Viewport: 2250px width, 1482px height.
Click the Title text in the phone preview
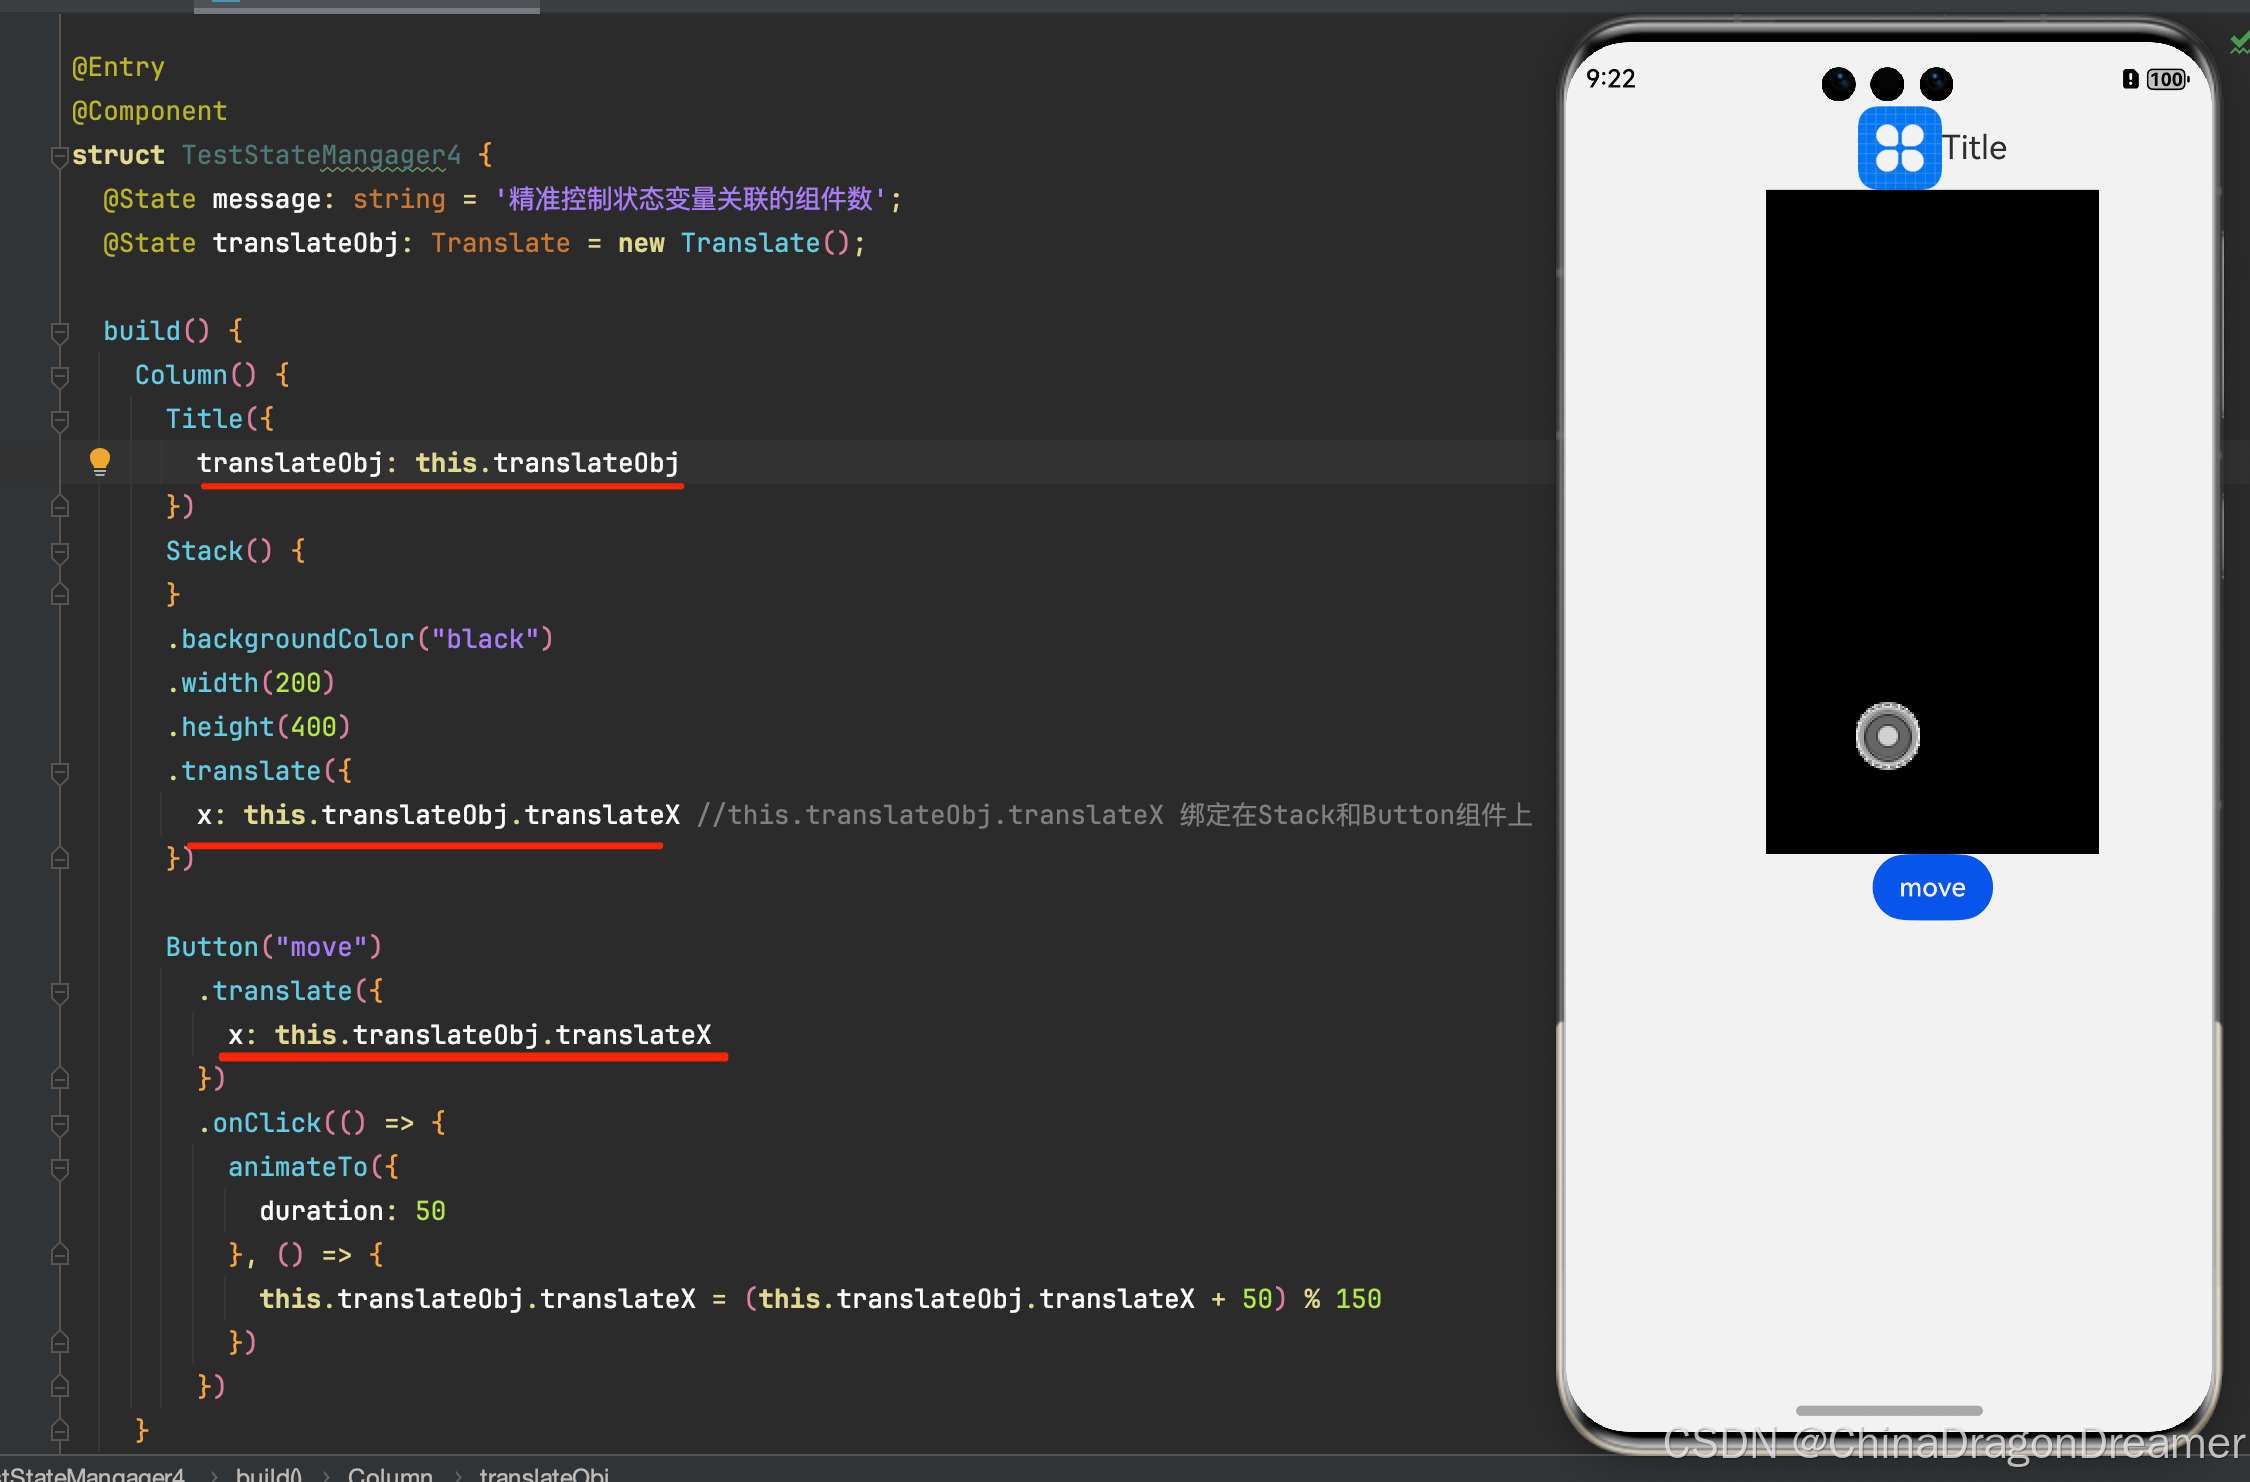pyautogui.click(x=1974, y=148)
